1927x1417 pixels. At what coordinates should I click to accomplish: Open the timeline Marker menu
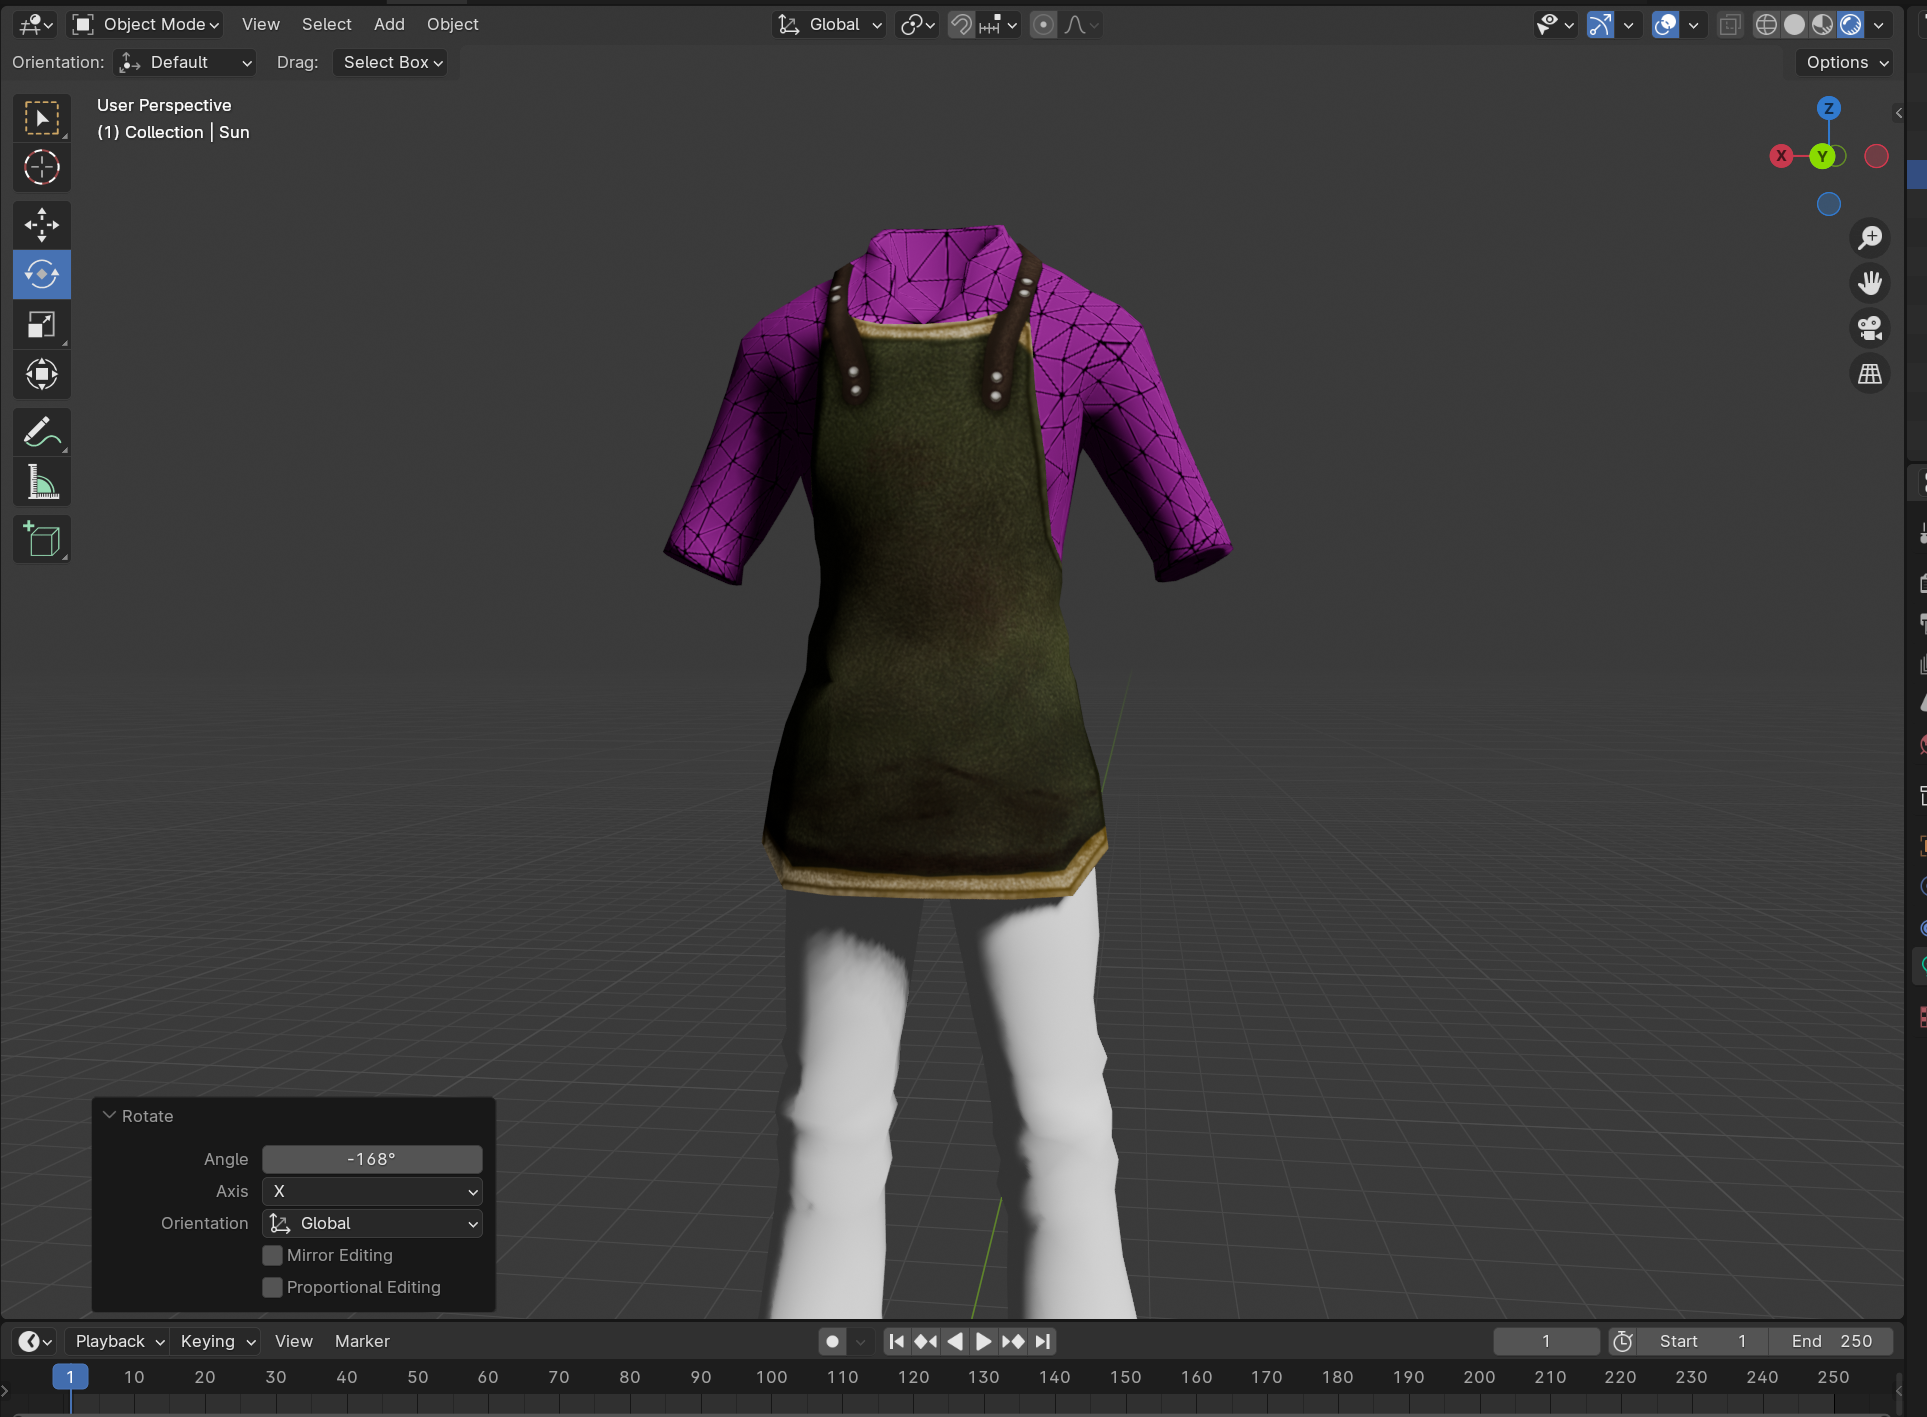tap(362, 1341)
